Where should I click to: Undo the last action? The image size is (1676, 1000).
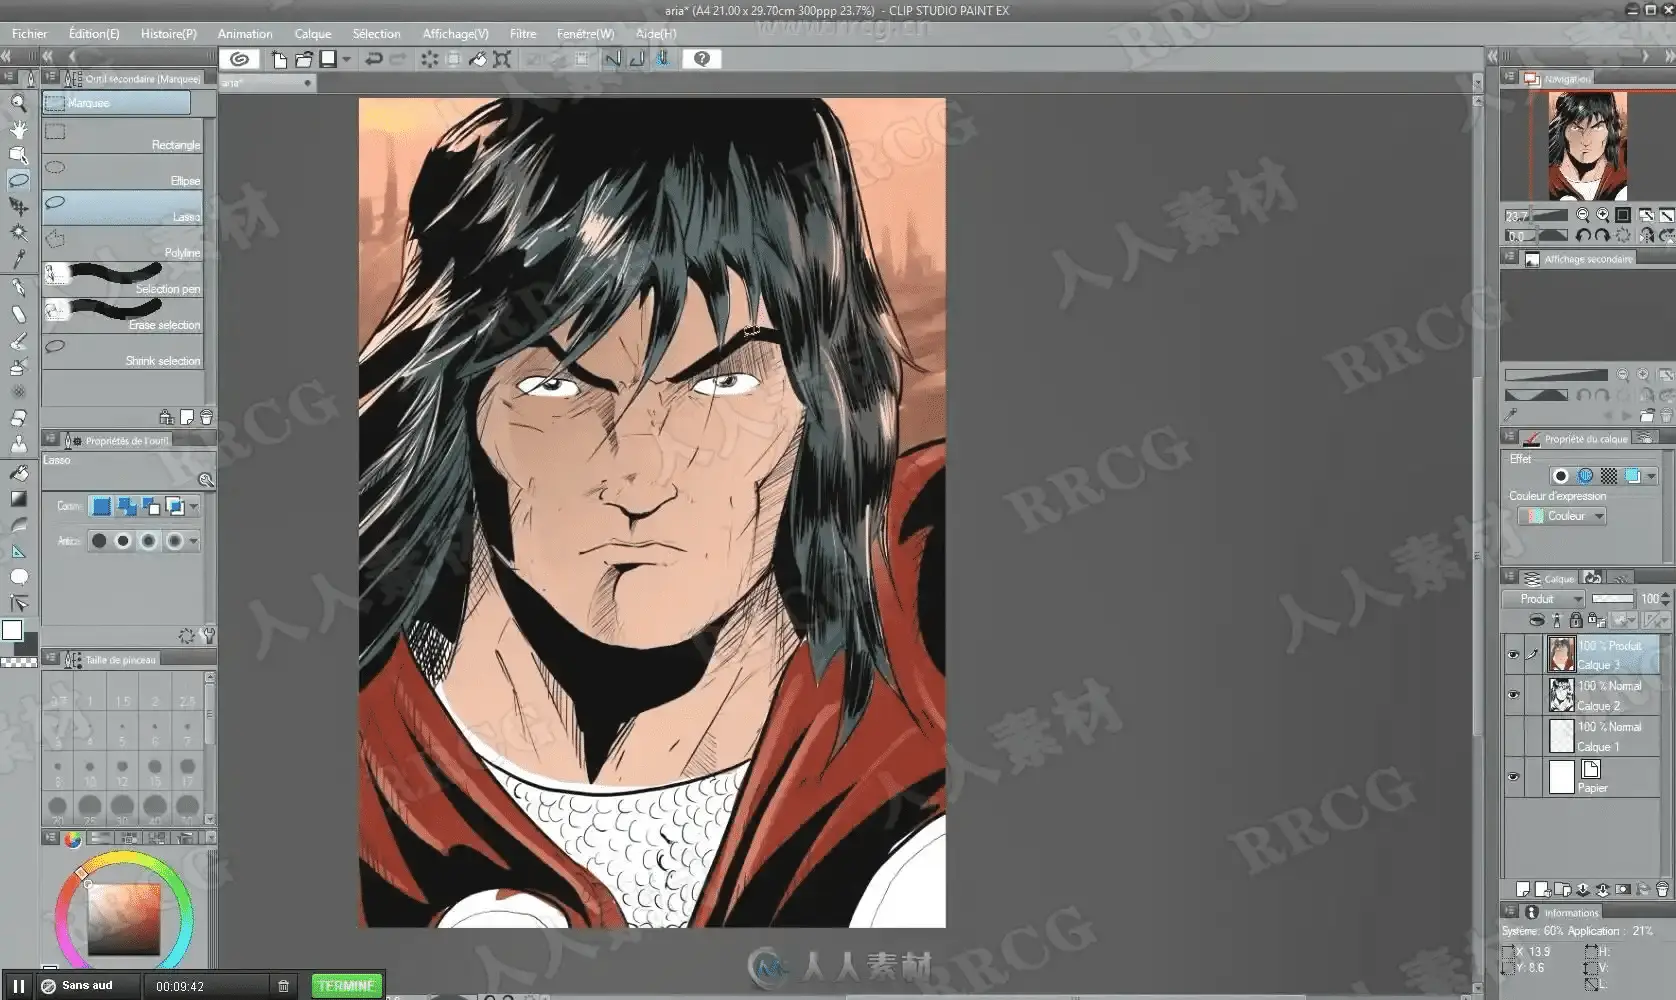(x=373, y=59)
